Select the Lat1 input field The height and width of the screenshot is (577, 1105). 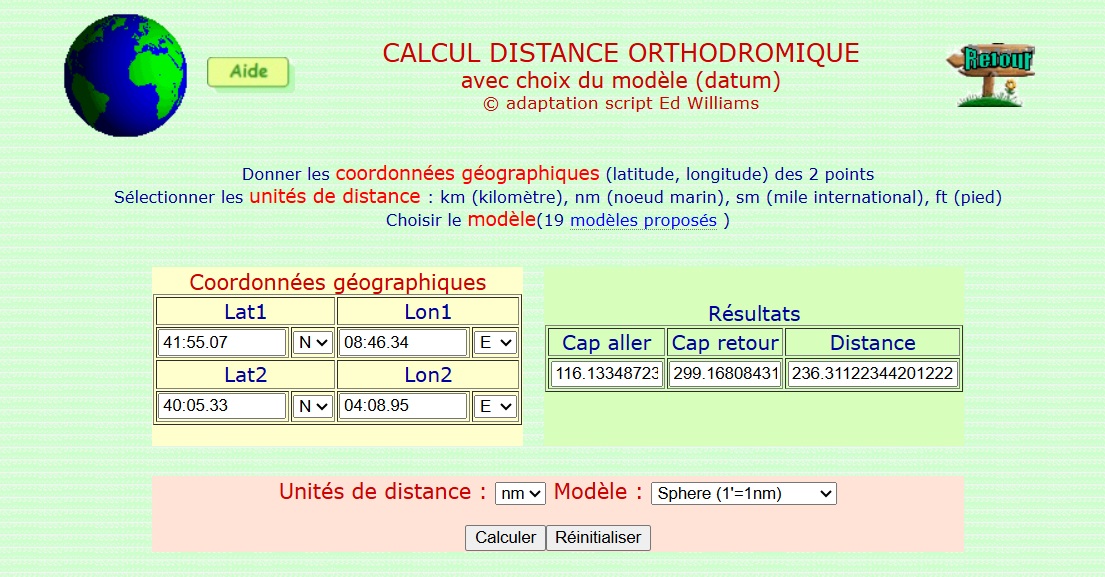(220, 341)
